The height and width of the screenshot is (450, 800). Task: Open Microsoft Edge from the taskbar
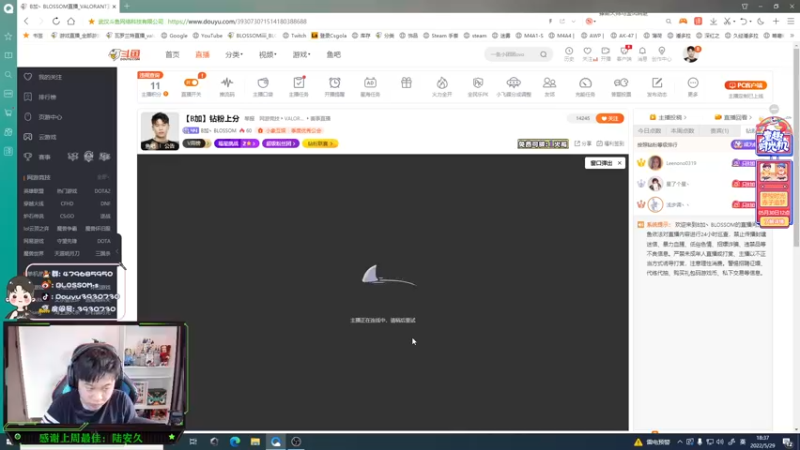coord(235,442)
